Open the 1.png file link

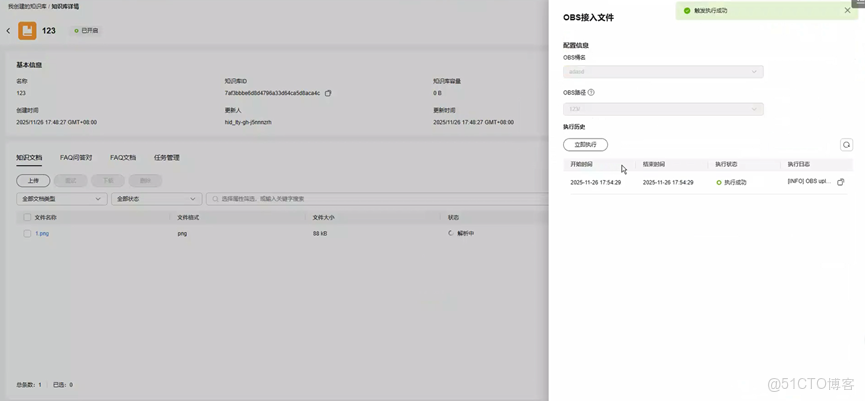[x=42, y=233]
